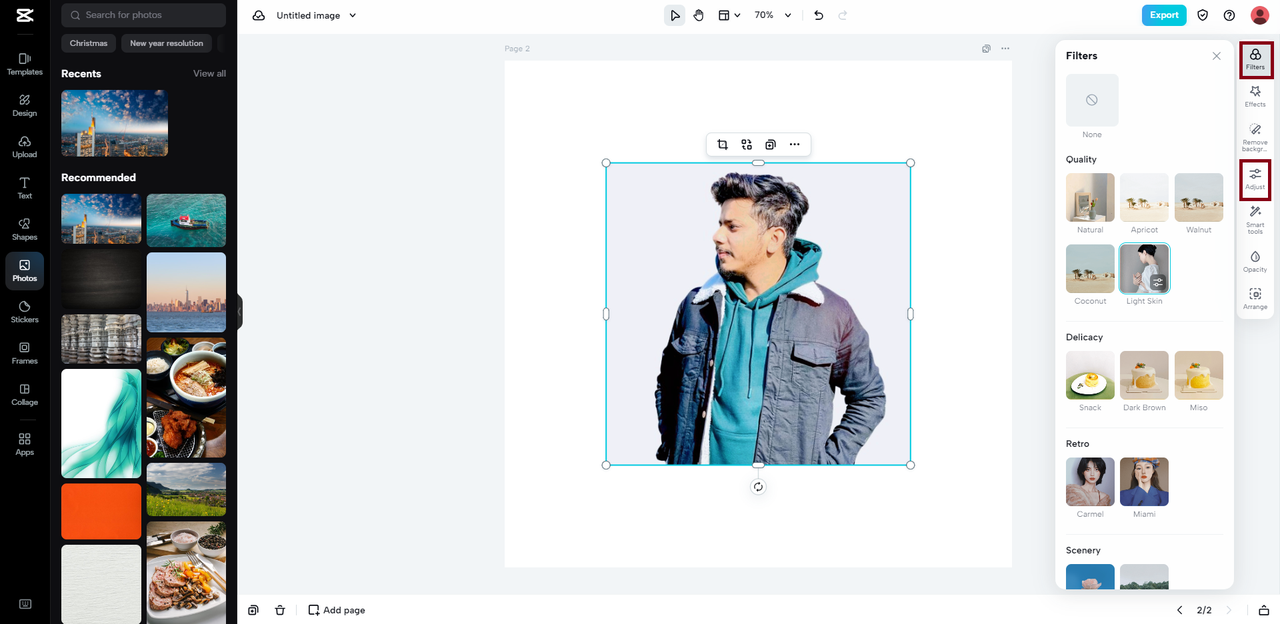This screenshot has width=1280, height=624.
Task: Duplicate page icon above the canvas
Action: 986,48
